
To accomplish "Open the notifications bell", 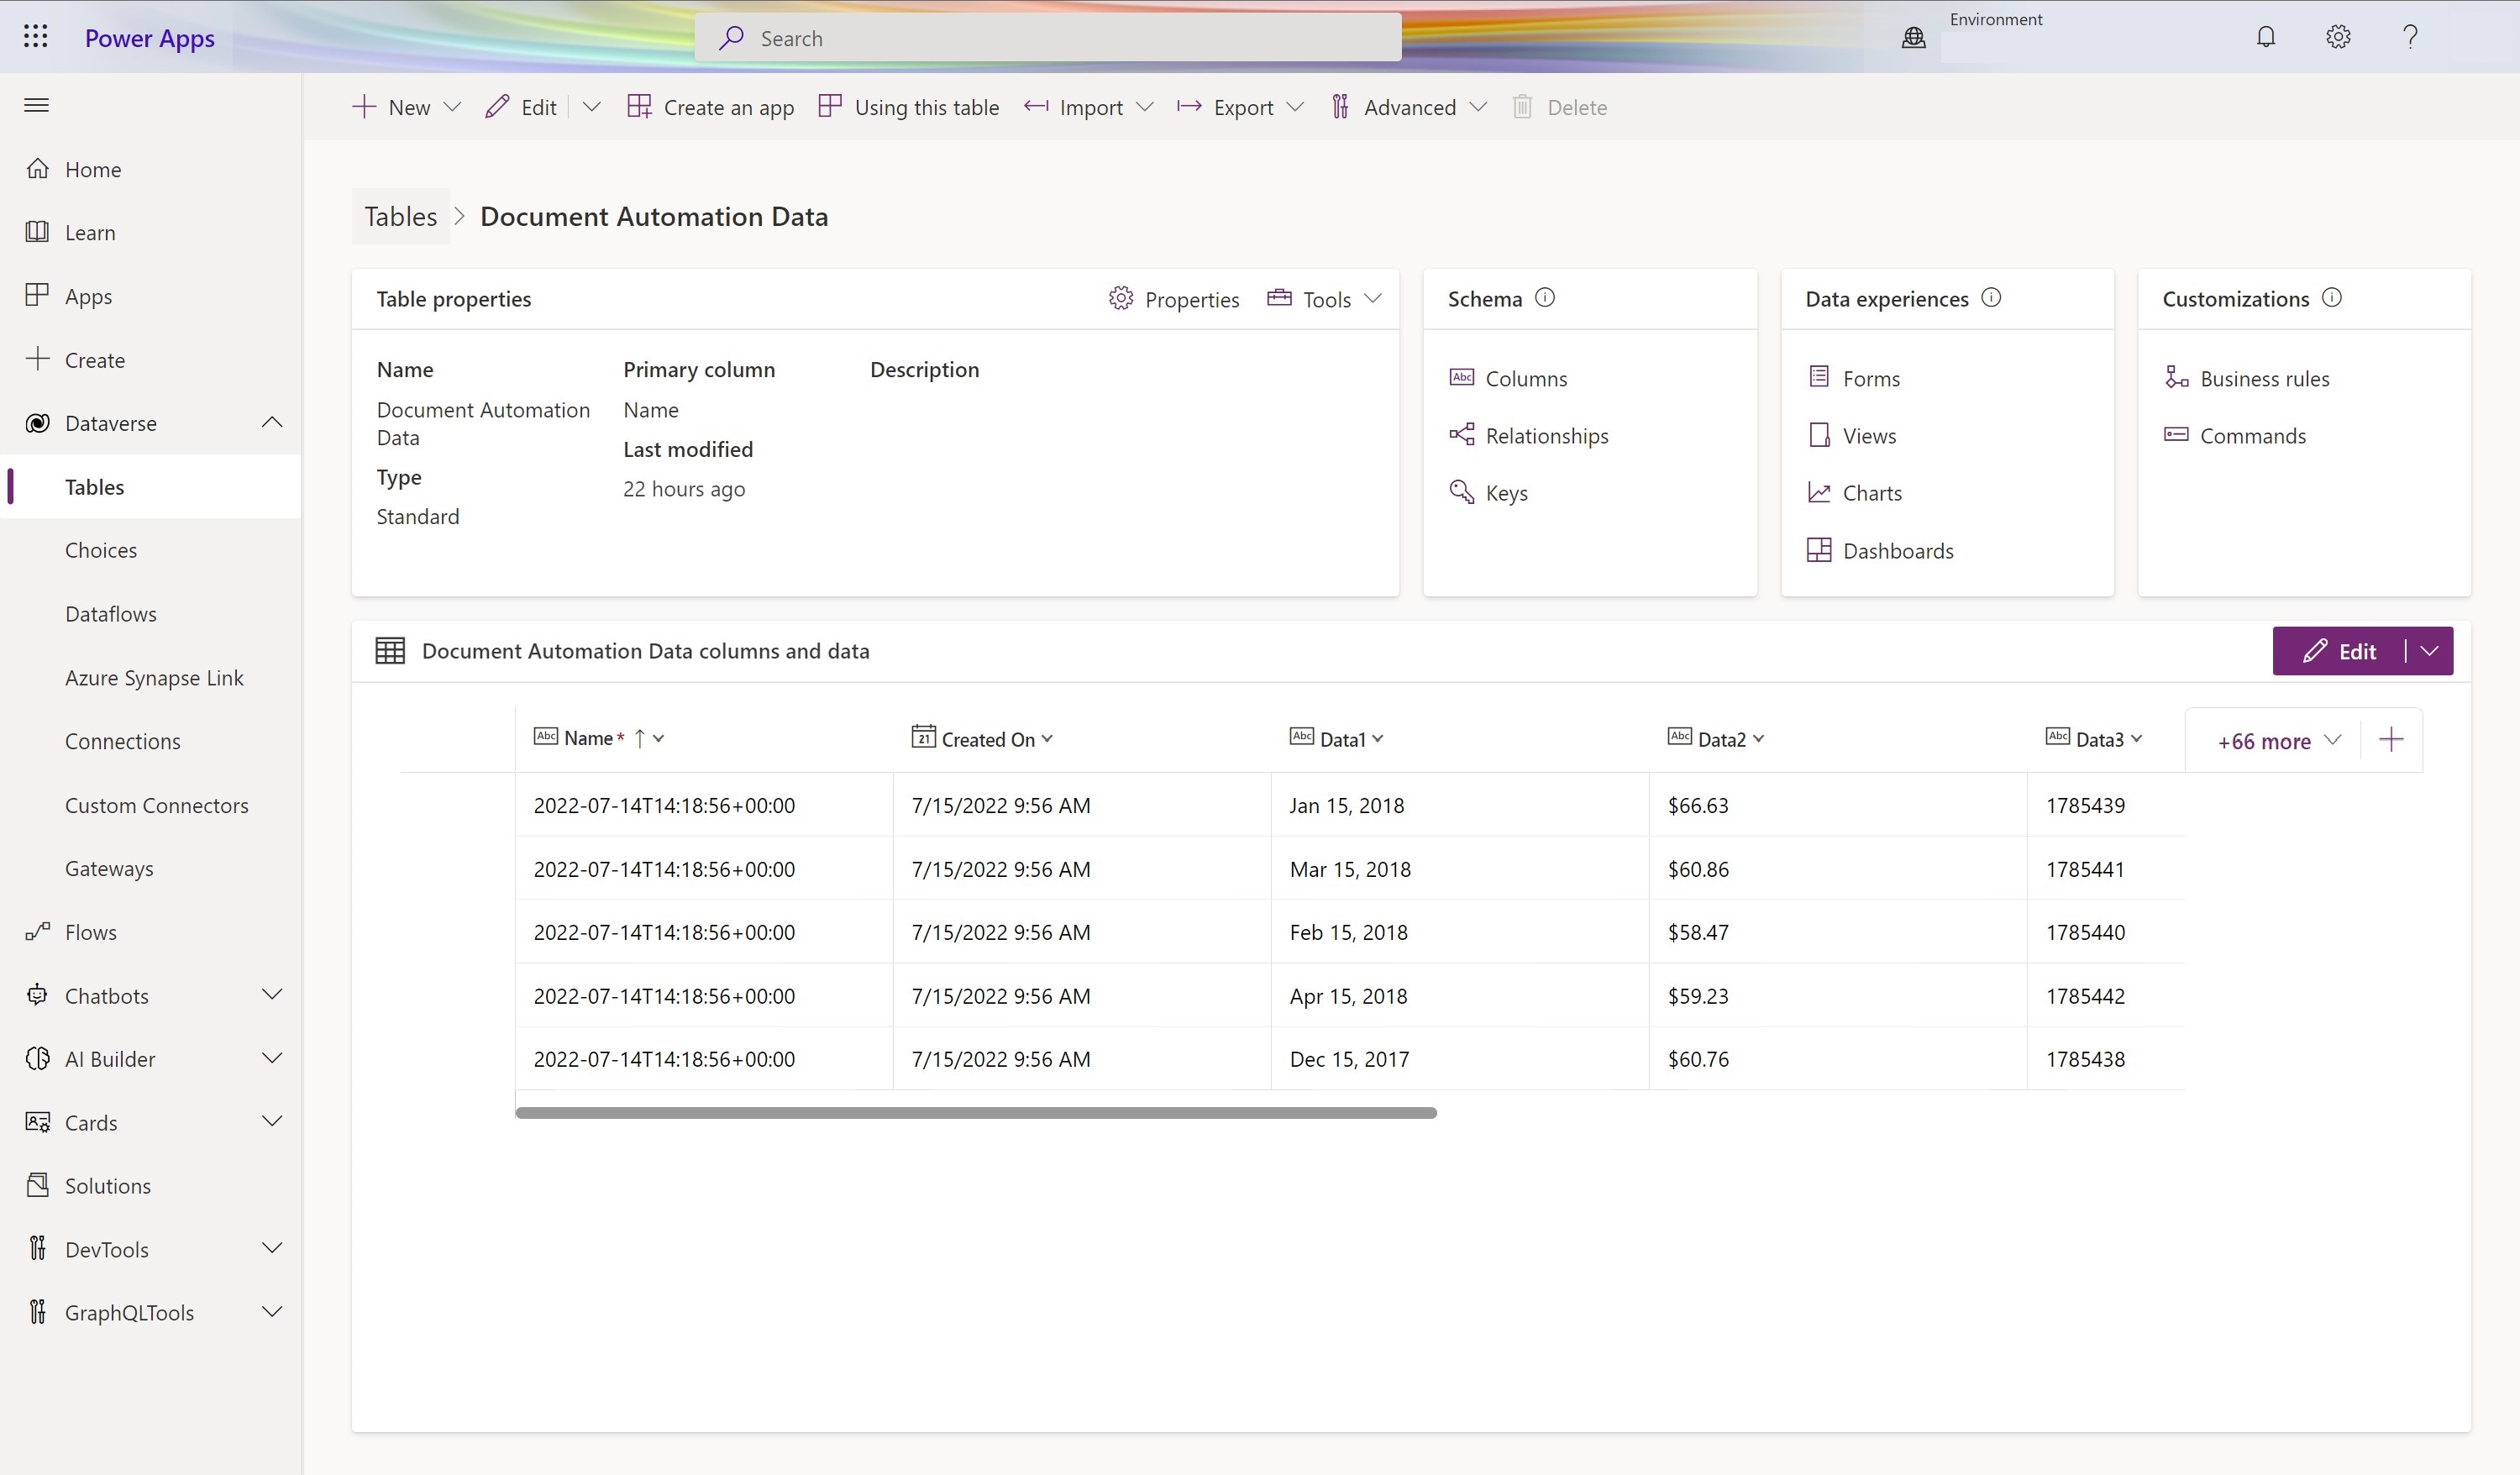I will 2266,37.
